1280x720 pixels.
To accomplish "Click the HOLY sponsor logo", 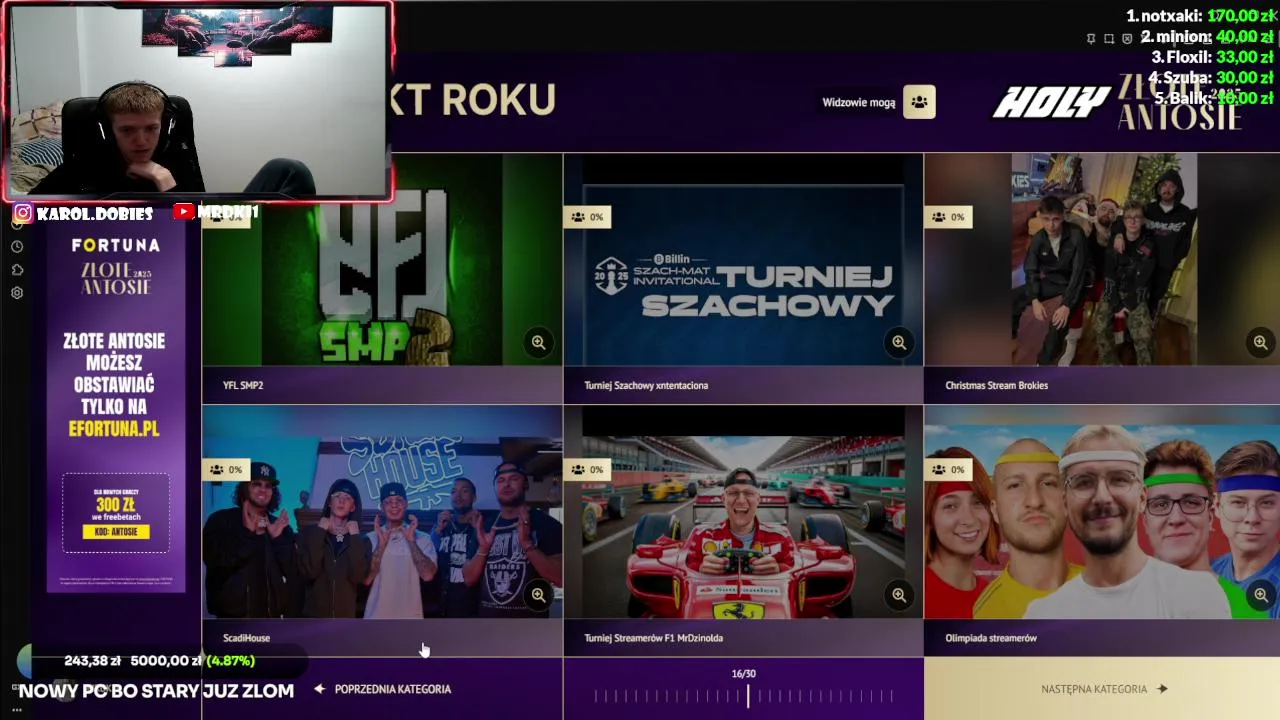I will click(1050, 102).
